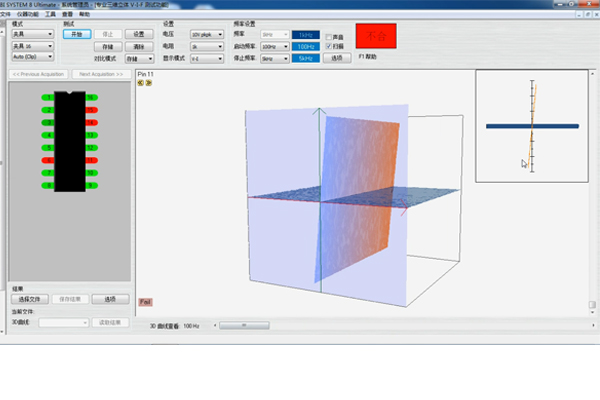Screen dimensions: 600x400
Task: Open the 显示模式 display mode dropdown
Action: (207, 58)
